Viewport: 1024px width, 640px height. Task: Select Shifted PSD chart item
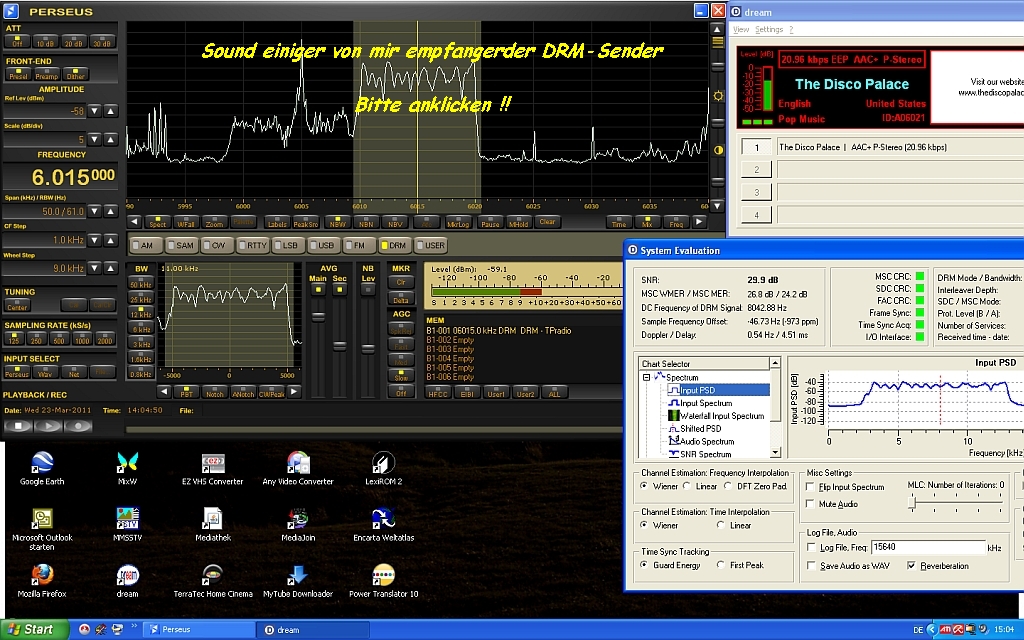click(701, 428)
